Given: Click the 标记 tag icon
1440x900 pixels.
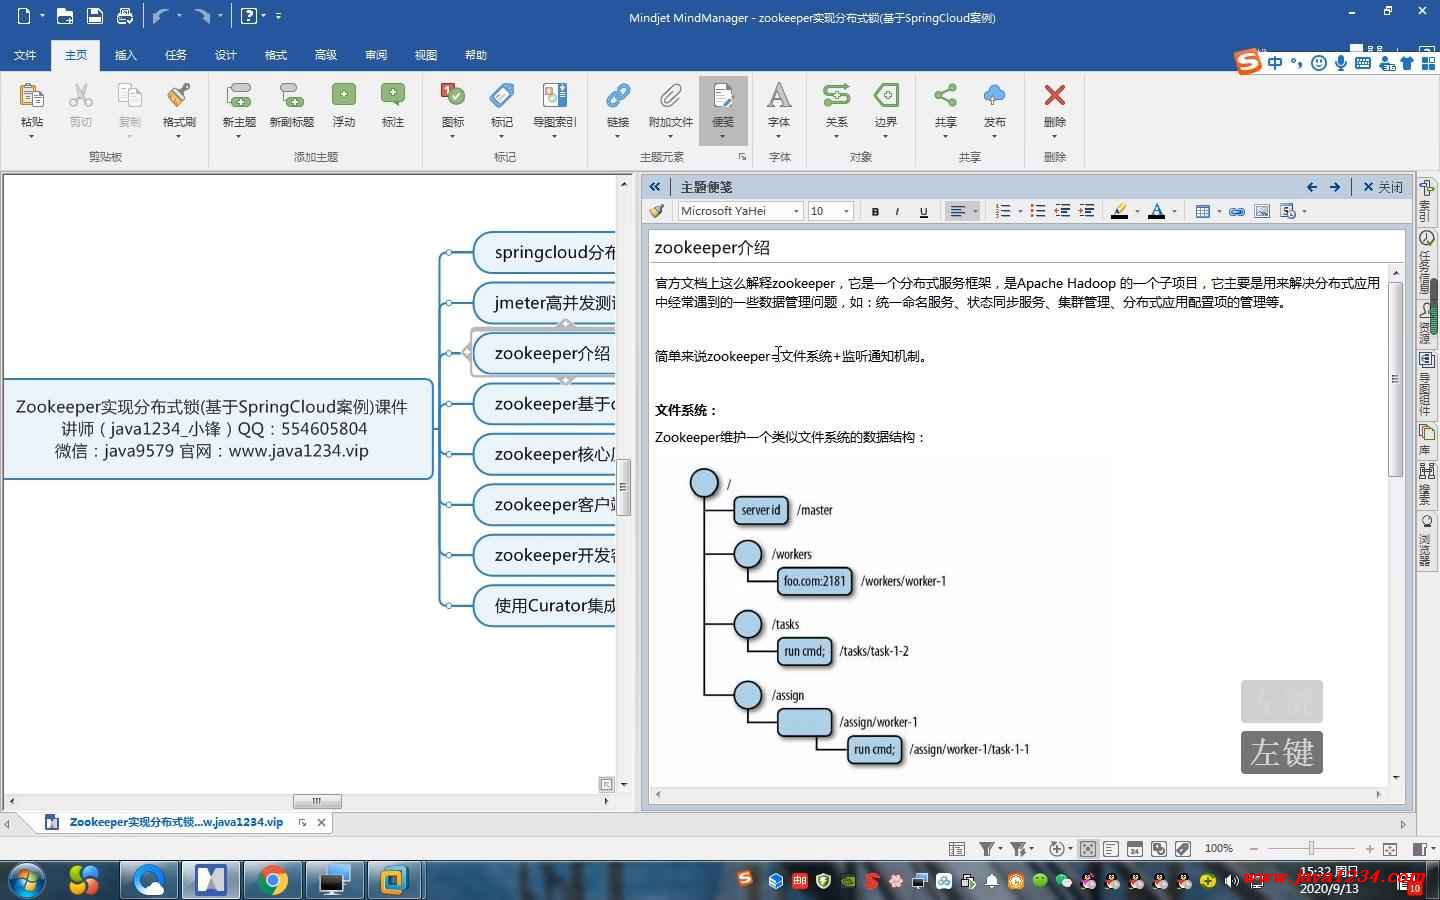Looking at the screenshot, I should click(502, 95).
